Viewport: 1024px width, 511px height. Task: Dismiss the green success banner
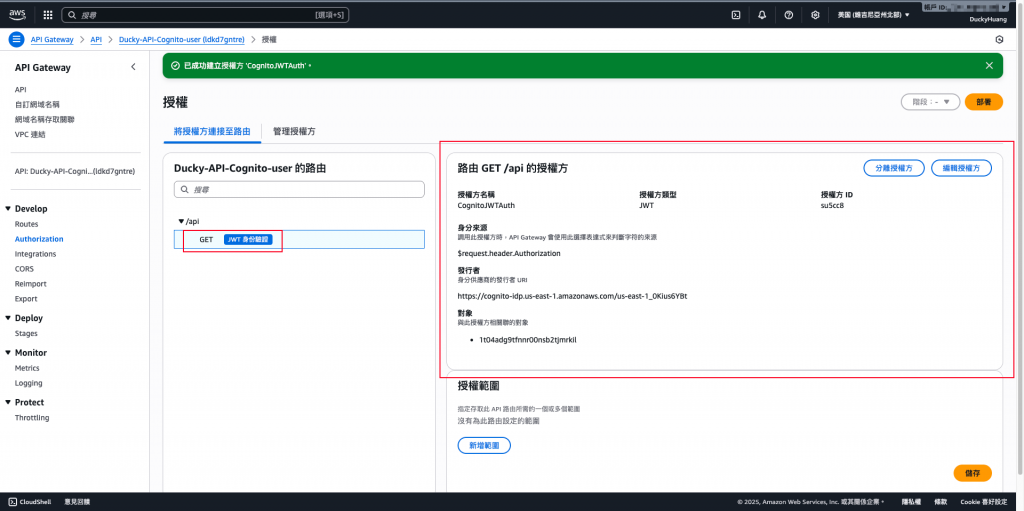[989, 65]
